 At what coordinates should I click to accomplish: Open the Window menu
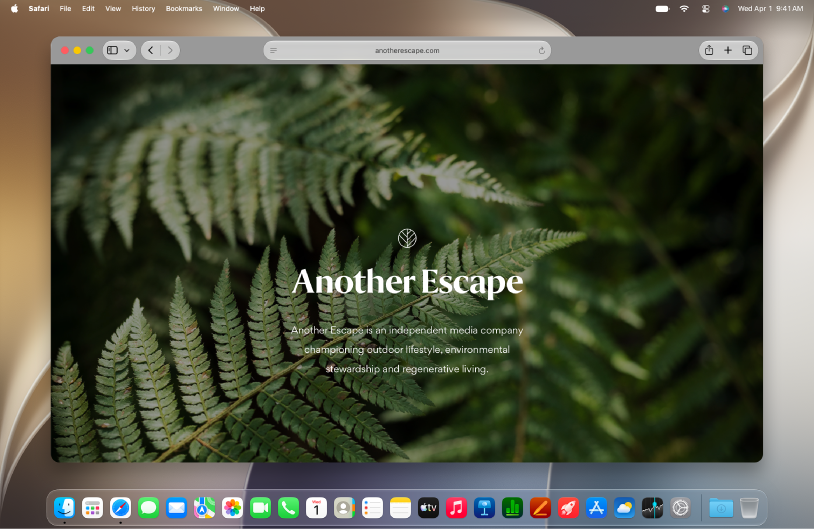[x=226, y=8]
